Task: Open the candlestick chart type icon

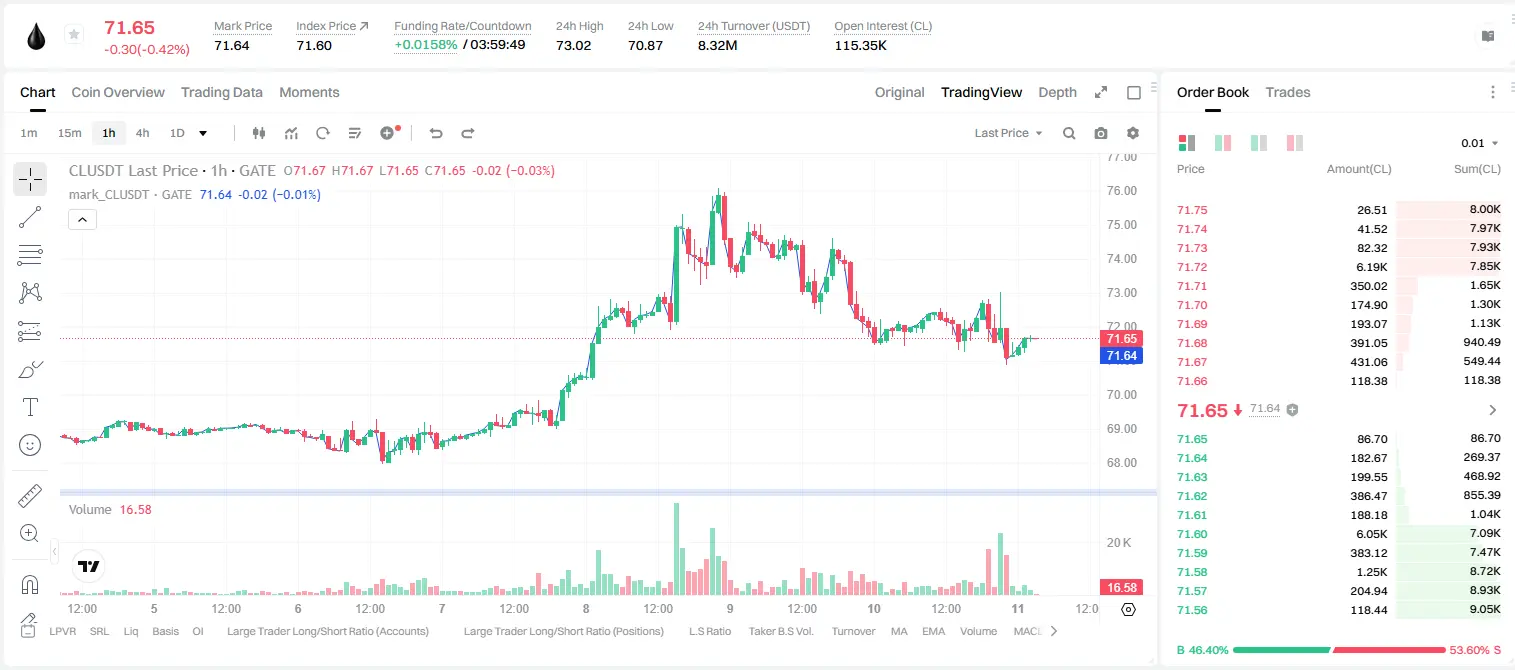Action: point(259,133)
